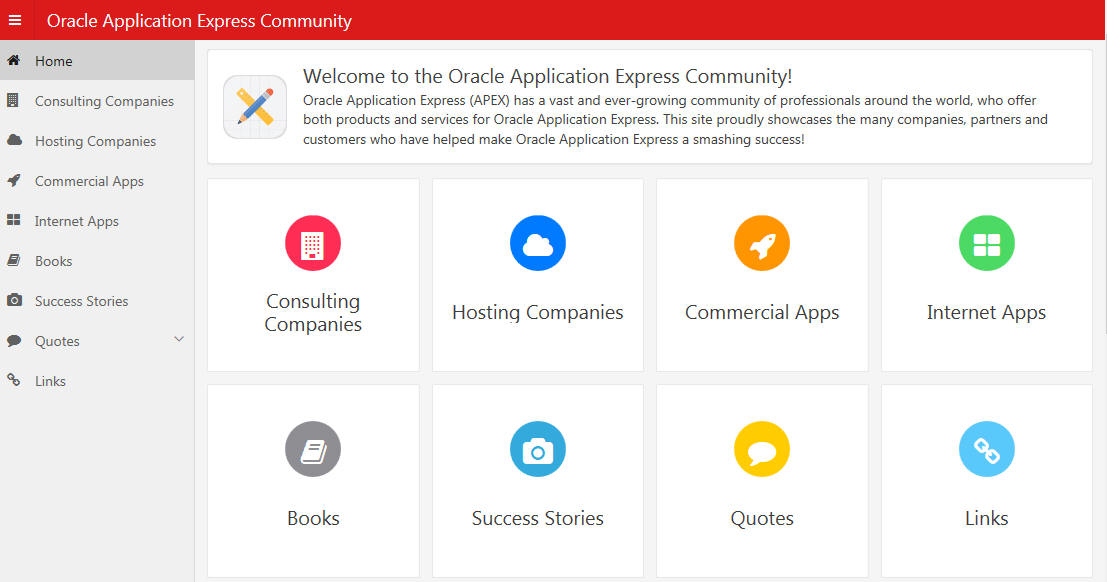Click the gray book icon for Books
Image resolution: width=1107 pixels, height=582 pixels.
(313, 449)
